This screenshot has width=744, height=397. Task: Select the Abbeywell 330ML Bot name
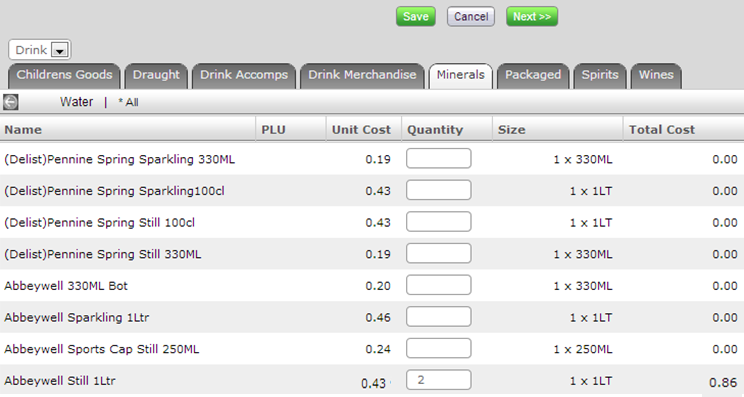coord(66,286)
